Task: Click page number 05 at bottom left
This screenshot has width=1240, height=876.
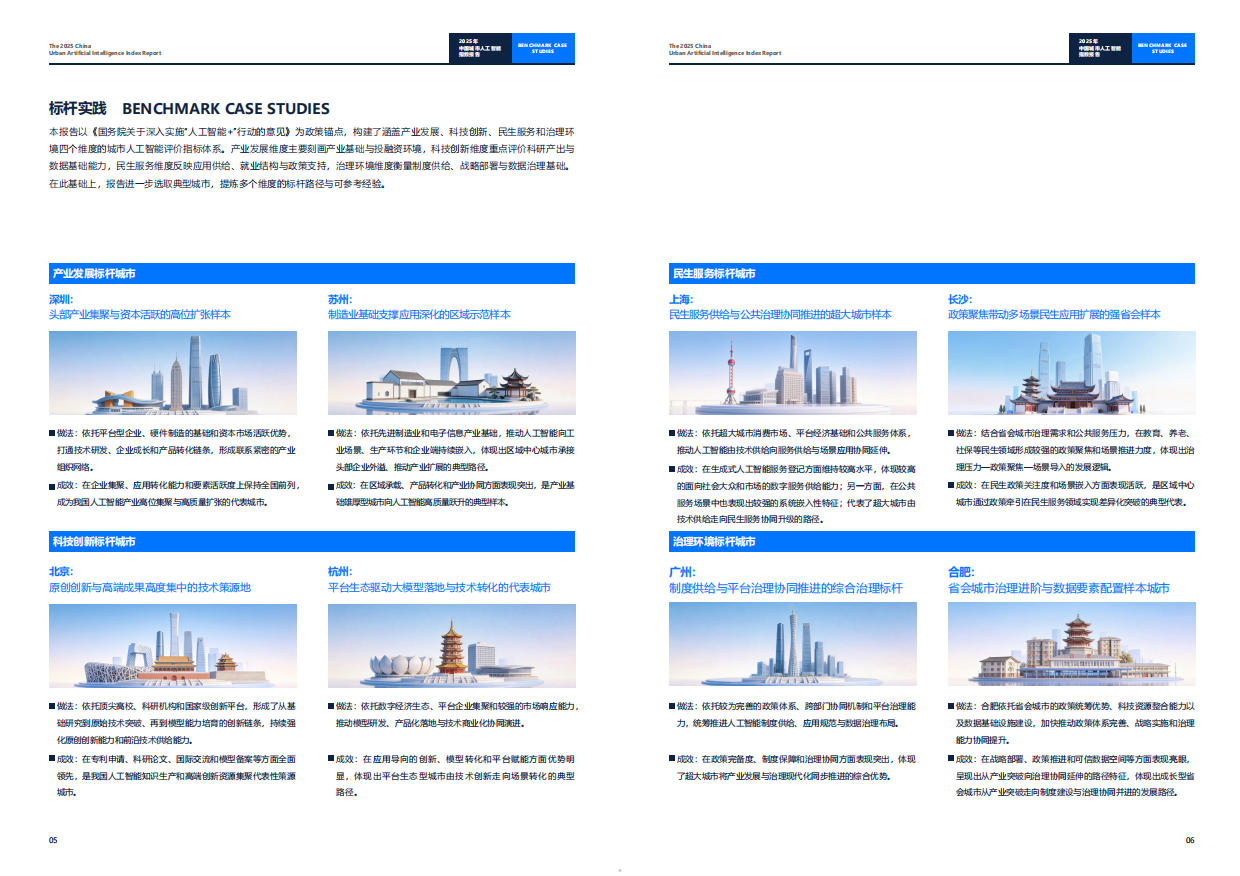Action: (51, 840)
